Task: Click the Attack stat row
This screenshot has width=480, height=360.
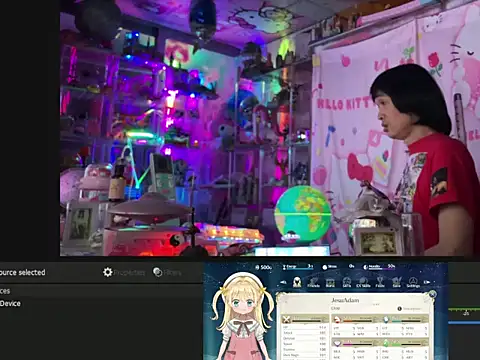Action: 304,333
